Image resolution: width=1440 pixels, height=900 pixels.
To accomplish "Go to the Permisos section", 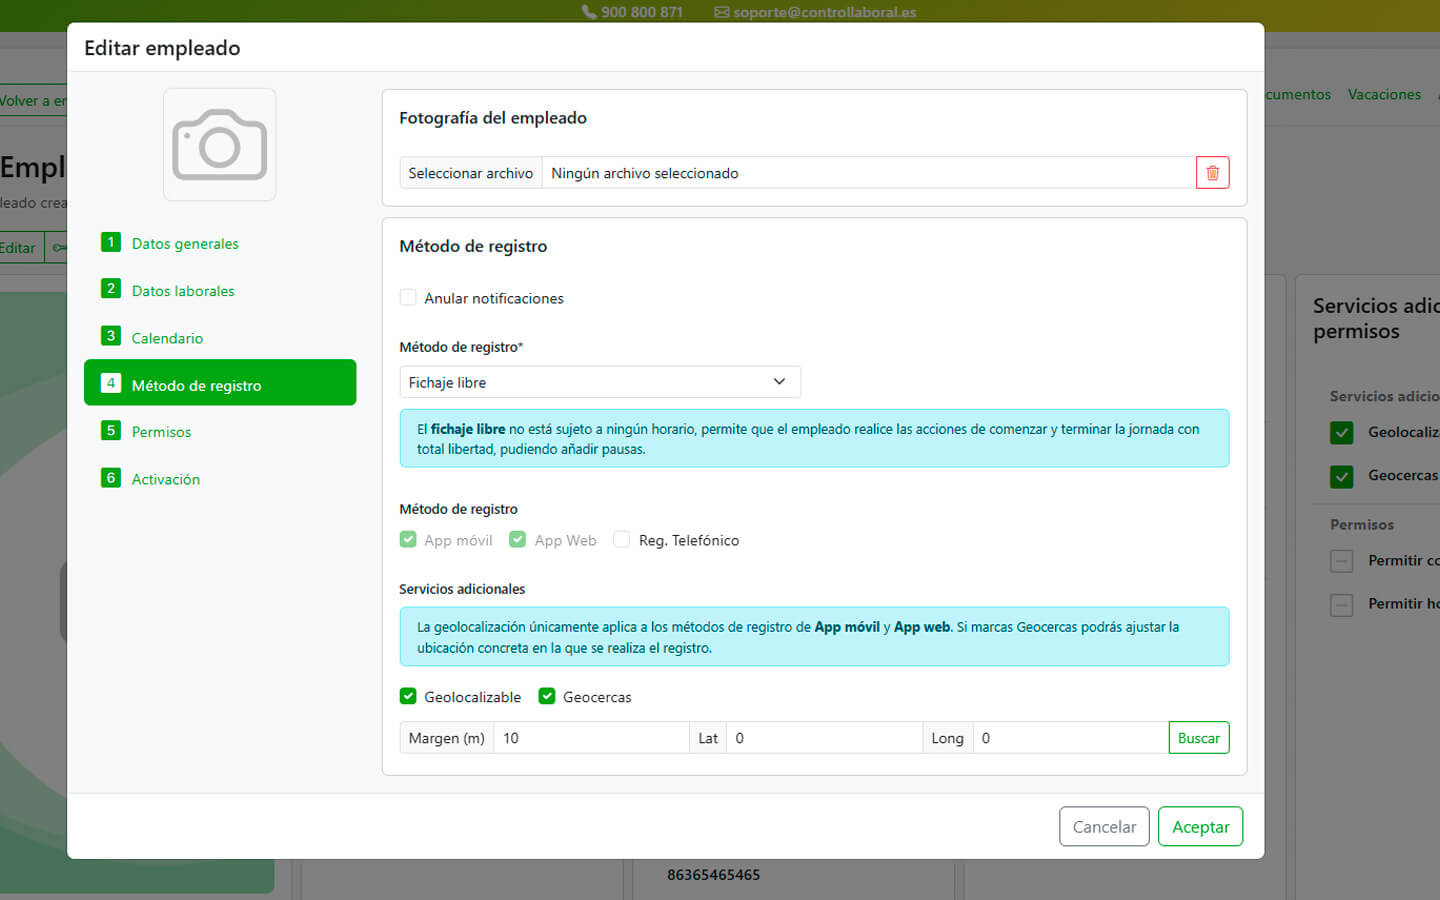I will (x=161, y=432).
